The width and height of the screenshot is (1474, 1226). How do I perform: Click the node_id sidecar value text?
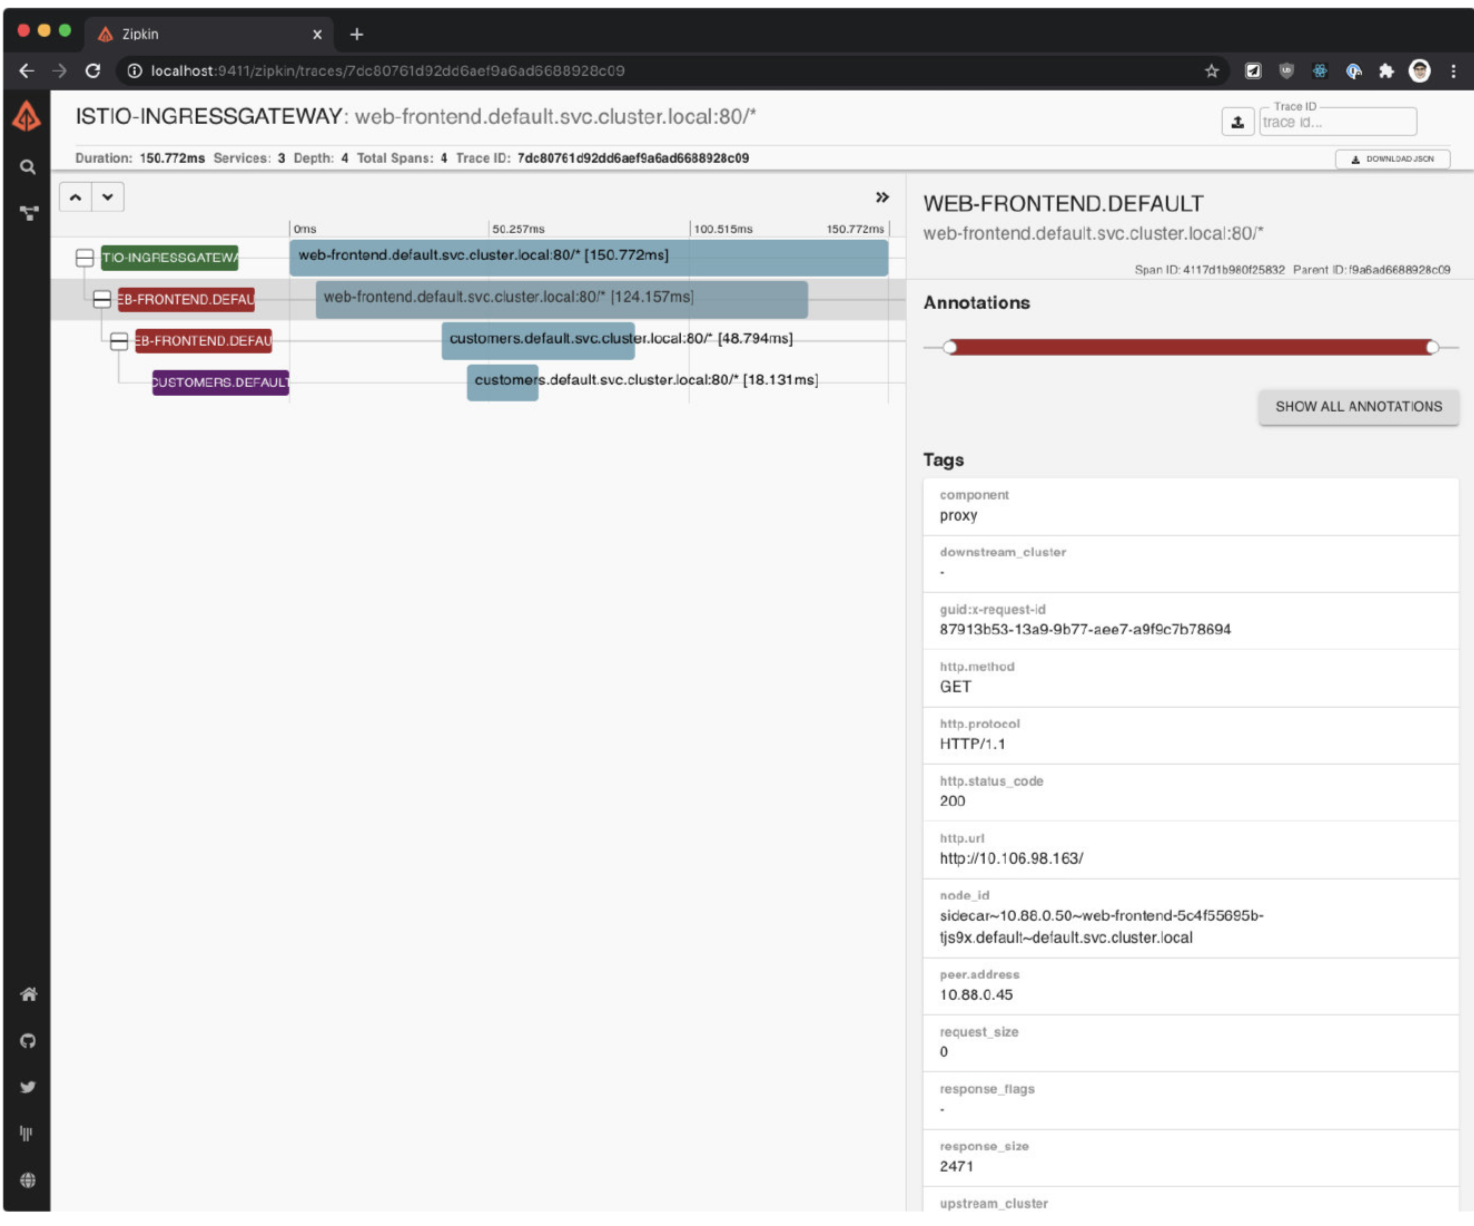[1101, 927]
